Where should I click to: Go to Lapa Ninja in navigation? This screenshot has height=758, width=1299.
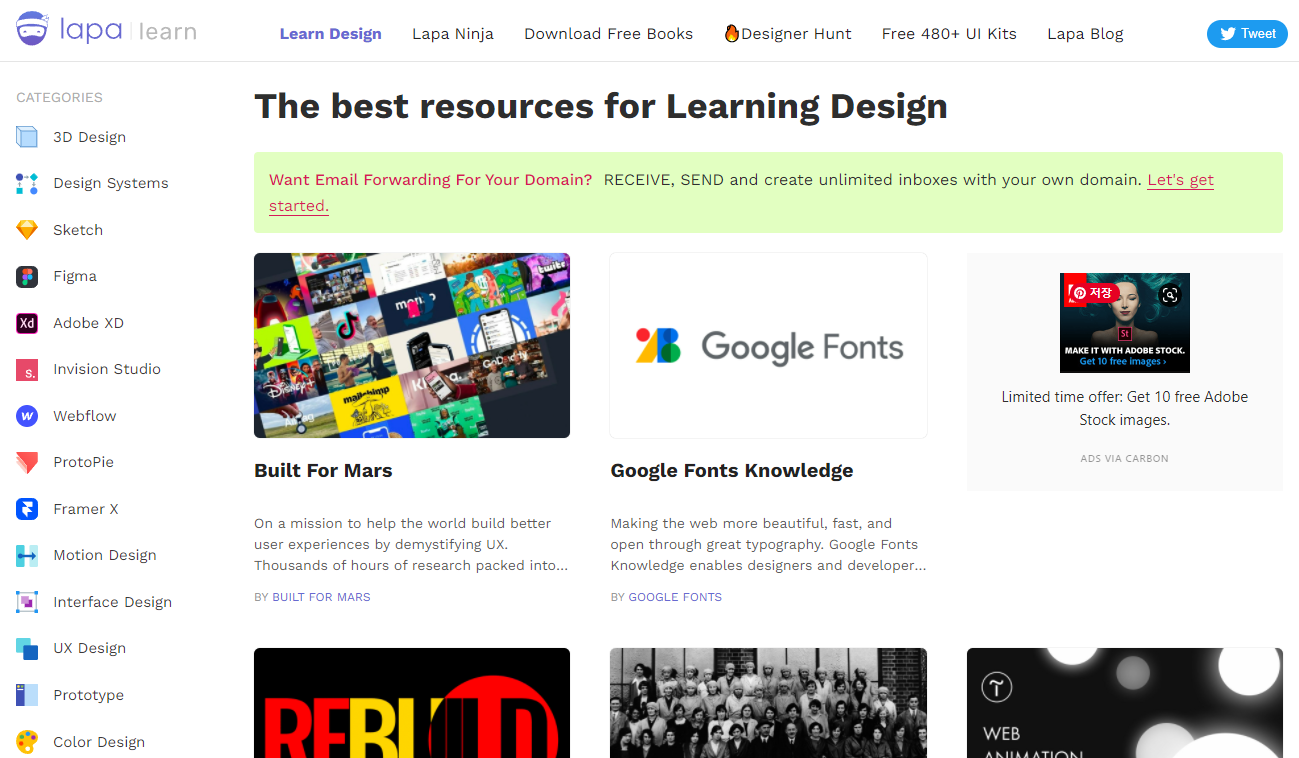click(x=453, y=34)
